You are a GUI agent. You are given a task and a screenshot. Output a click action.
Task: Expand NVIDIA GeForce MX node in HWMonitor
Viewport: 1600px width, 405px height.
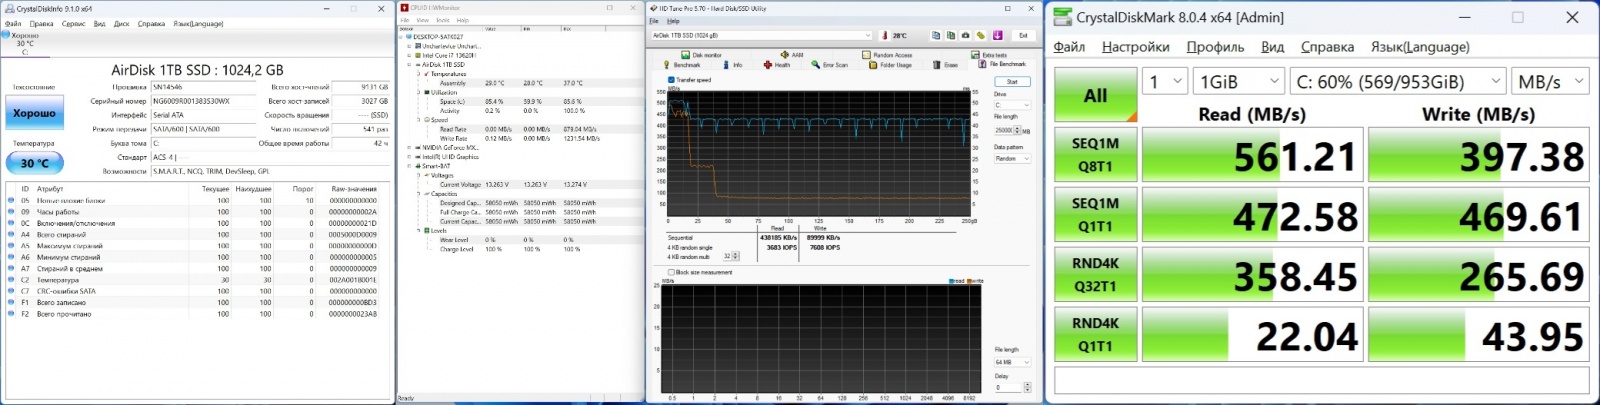(410, 148)
